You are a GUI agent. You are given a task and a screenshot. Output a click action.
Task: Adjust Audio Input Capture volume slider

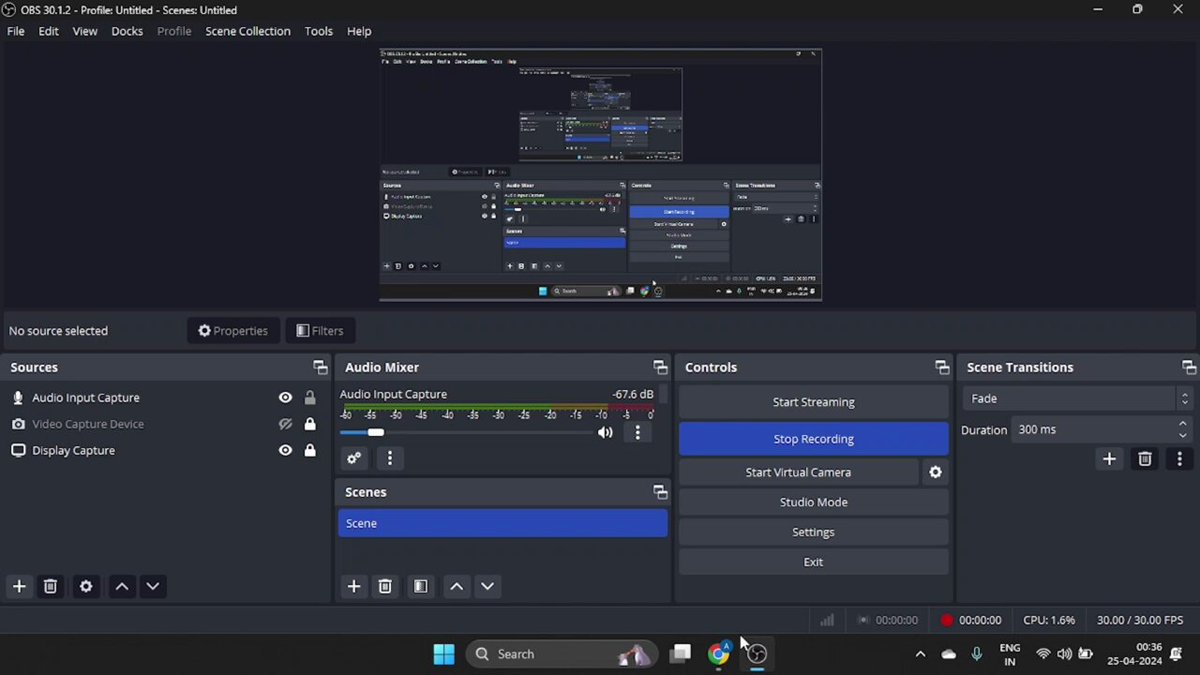tap(465, 432)
